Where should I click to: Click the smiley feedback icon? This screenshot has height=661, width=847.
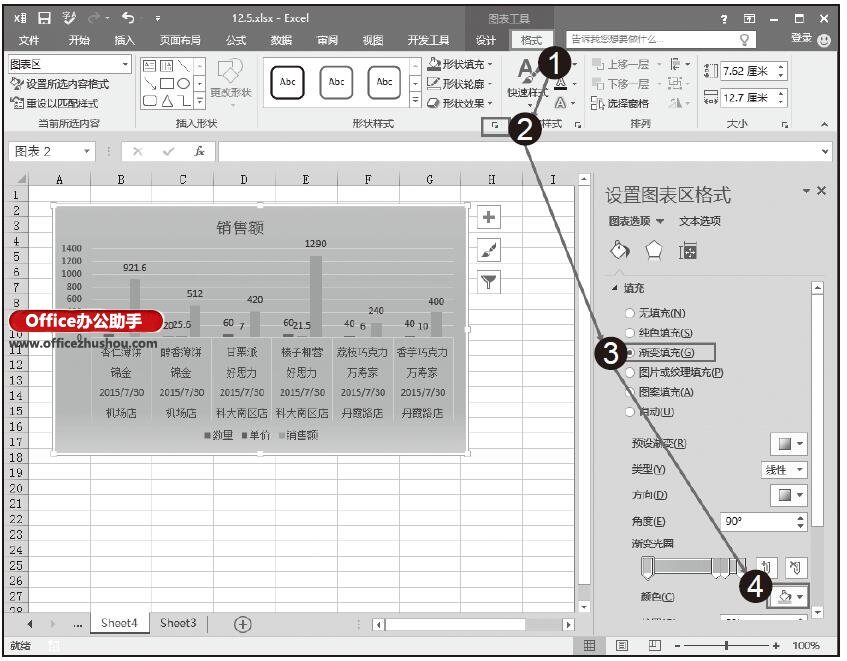click(824, 40)
